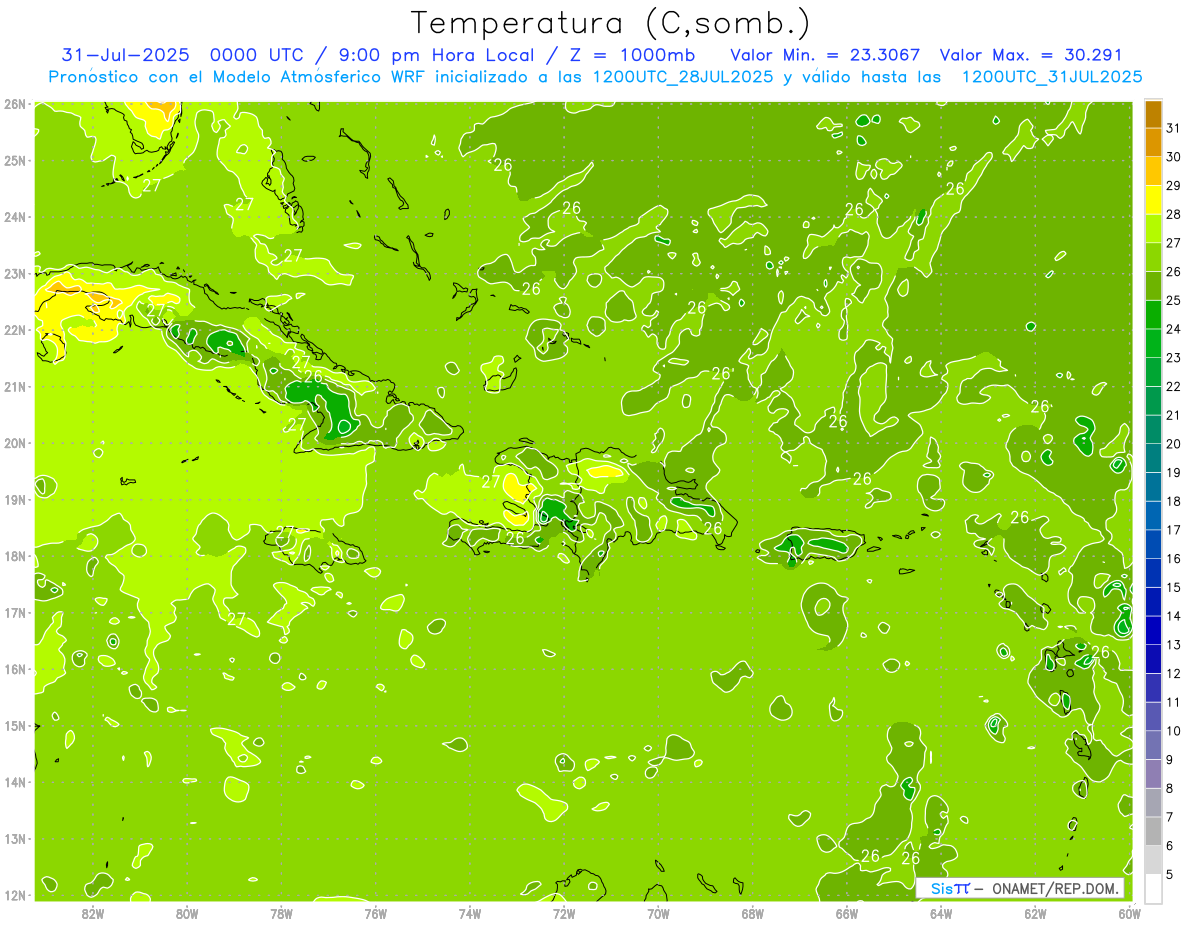Click the '78W' longitude axis label
This screenshot has width=1200, height=927.
click(281, 913)
